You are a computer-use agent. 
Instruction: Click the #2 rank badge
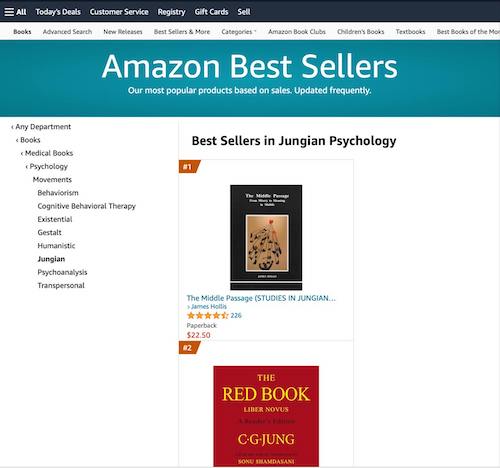point(189,348)
